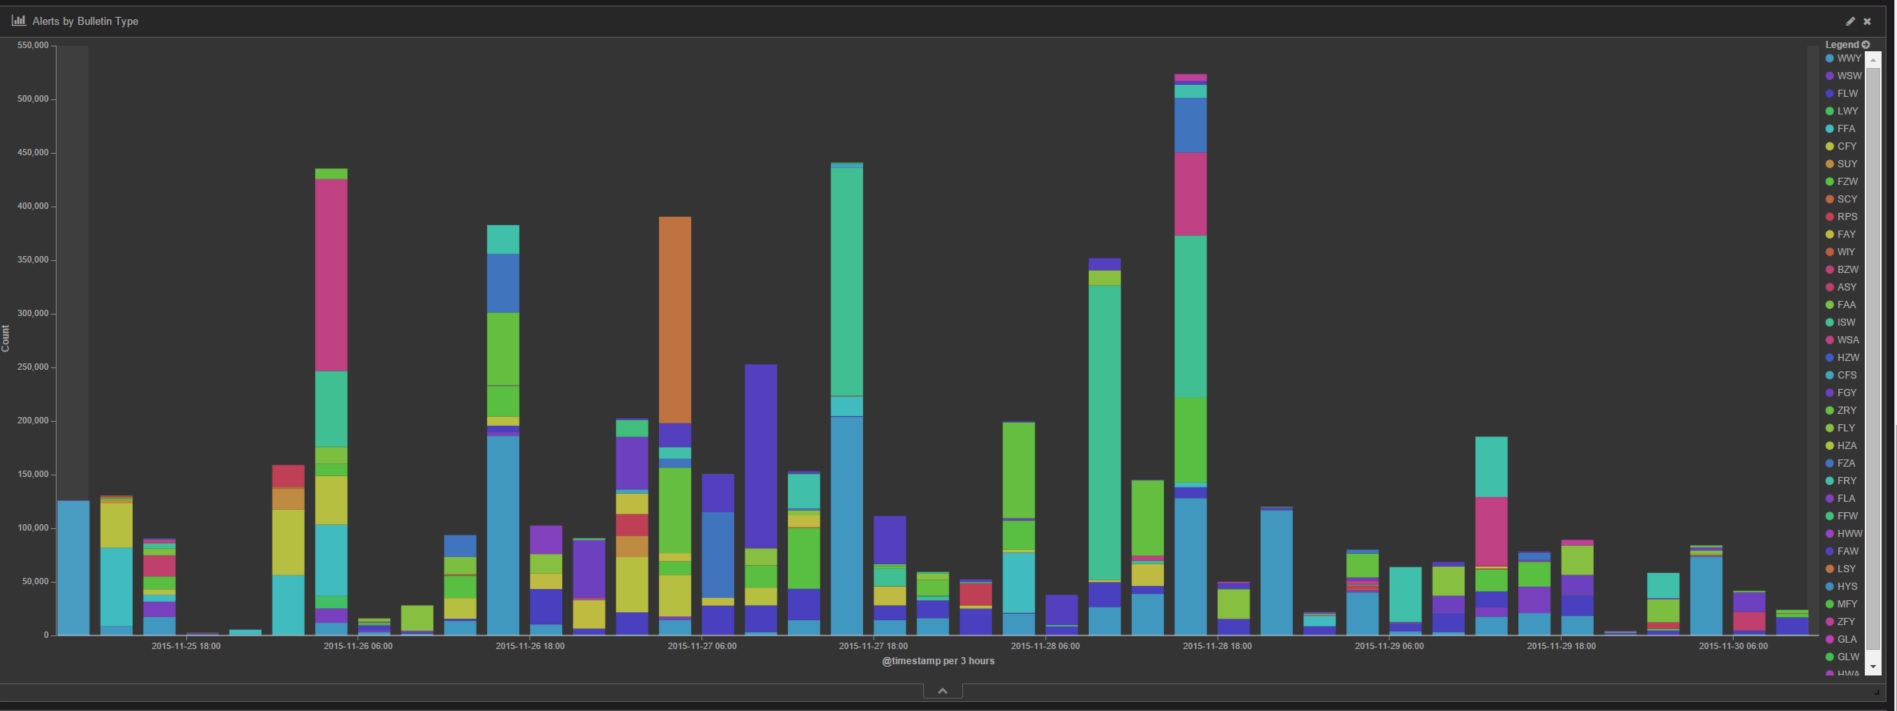Image resolution: width=1897 pixels, height=711 pixels.
Task: Expand the collapsed row with the bottom chevron
Action: click(x=942, y=691)
